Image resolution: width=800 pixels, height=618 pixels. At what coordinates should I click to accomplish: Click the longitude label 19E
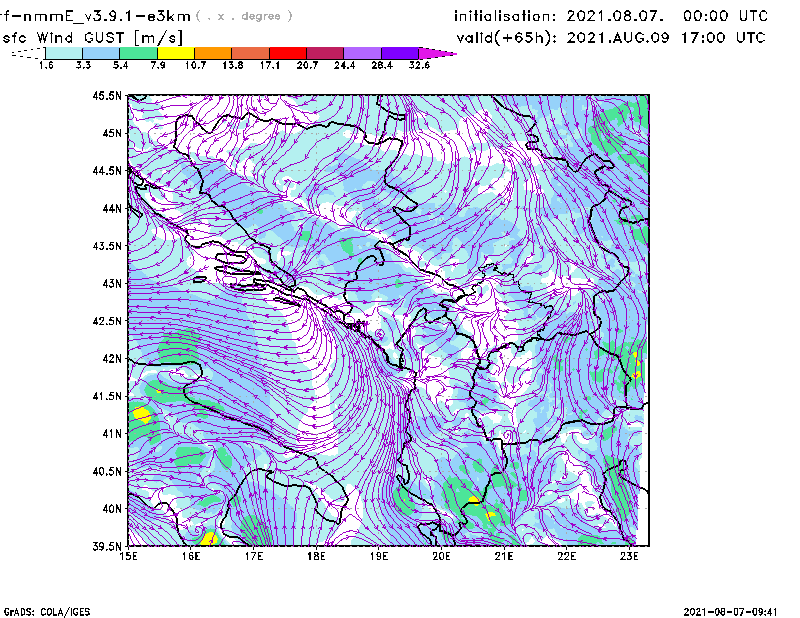tap(379, 556)
